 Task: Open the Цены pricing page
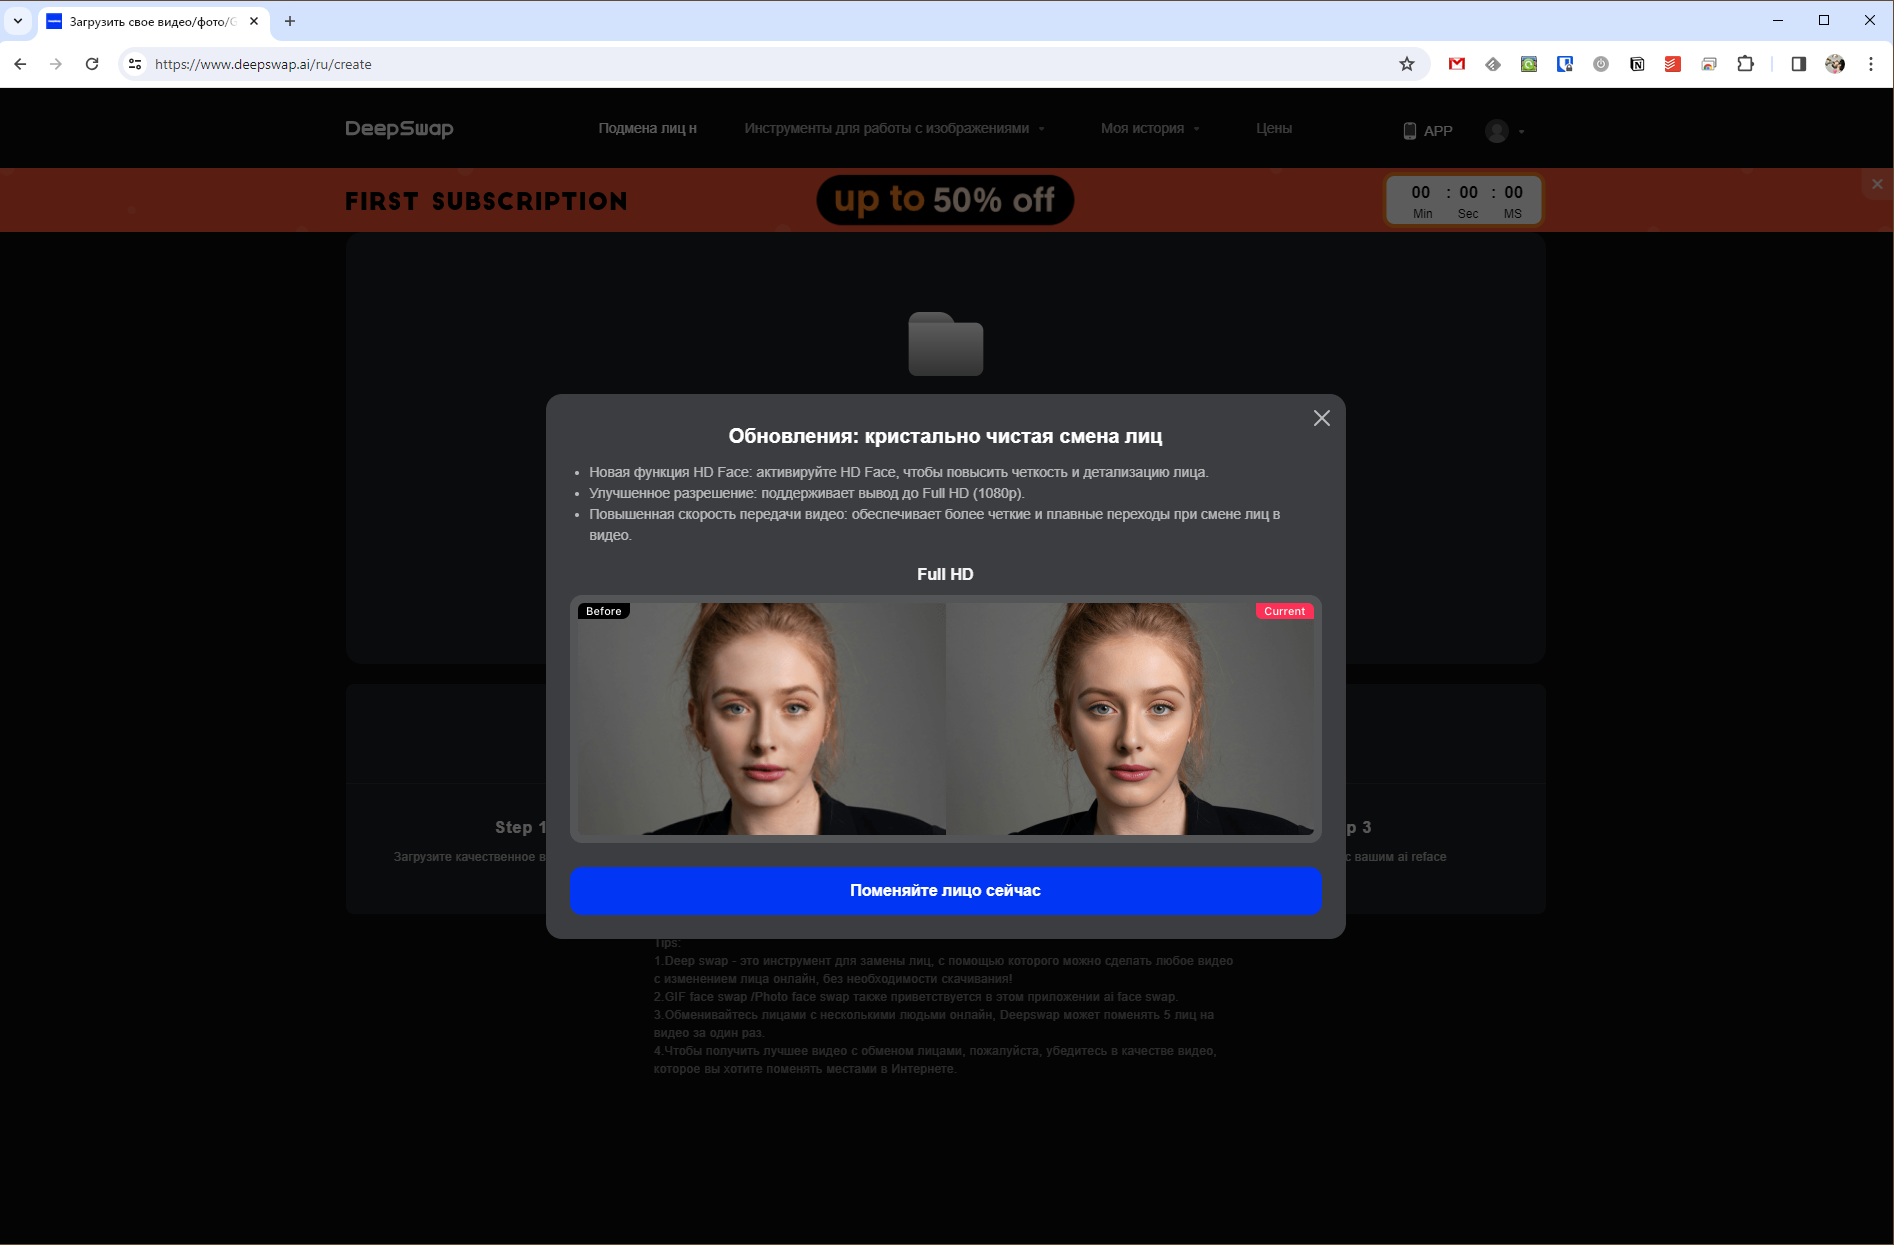point(1274,128)
